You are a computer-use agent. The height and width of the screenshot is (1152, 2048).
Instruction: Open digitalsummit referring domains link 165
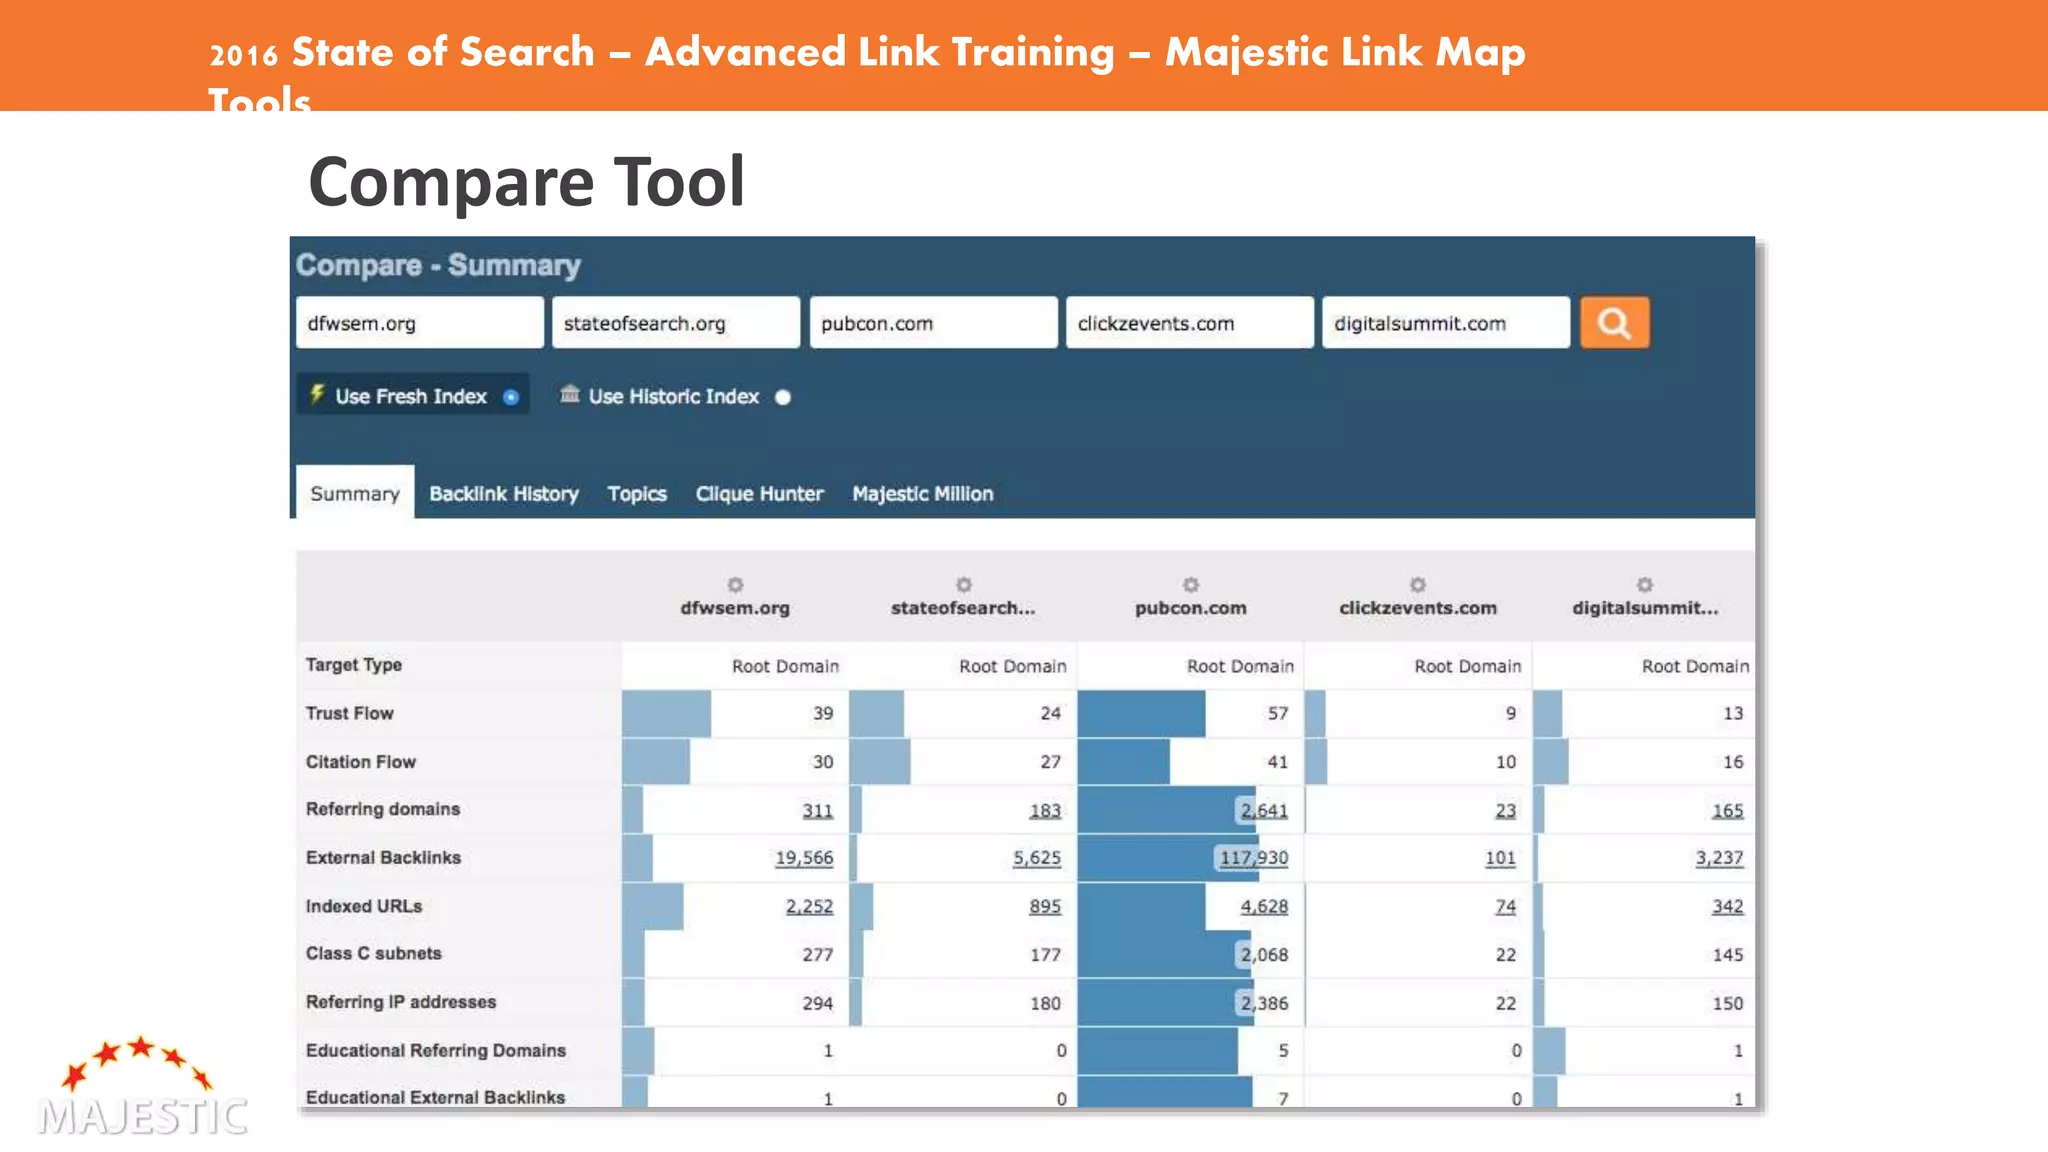click(1728, 810)
